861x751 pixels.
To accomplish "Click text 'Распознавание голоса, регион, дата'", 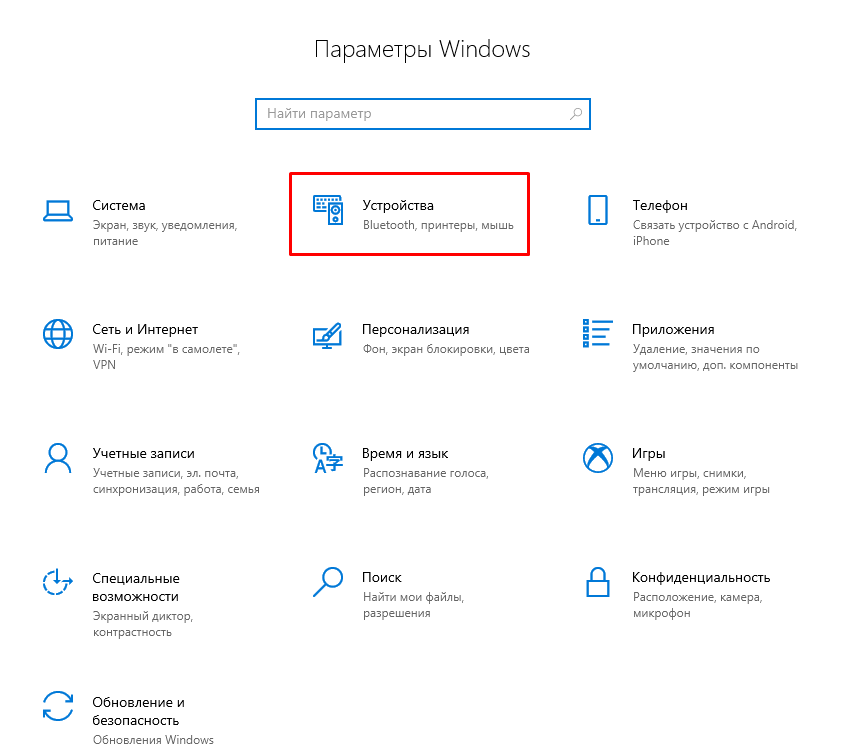I will pyautogui.click(x=426, y=481).
